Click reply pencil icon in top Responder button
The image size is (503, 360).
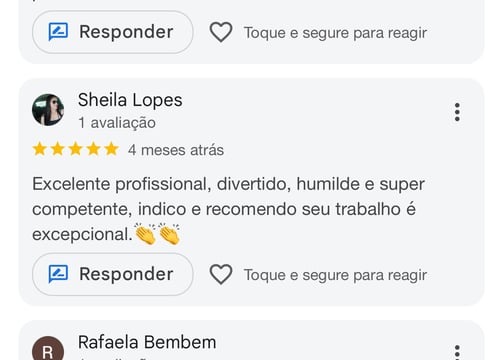(58, 32)
